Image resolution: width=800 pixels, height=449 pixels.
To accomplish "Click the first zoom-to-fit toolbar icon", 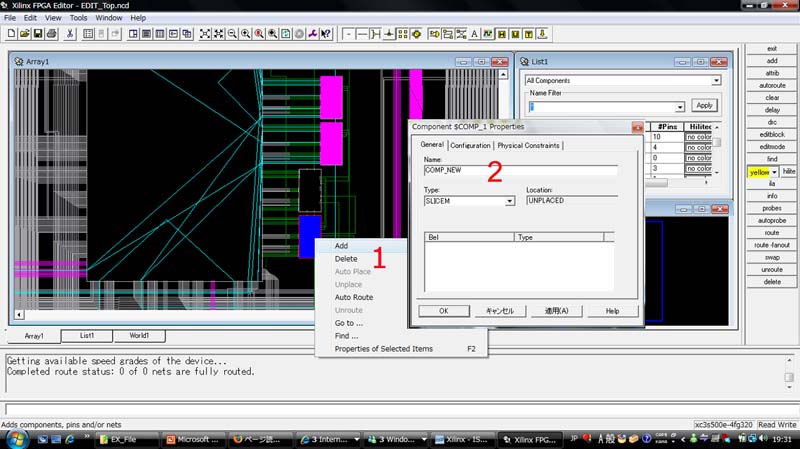I will point(205,34).
